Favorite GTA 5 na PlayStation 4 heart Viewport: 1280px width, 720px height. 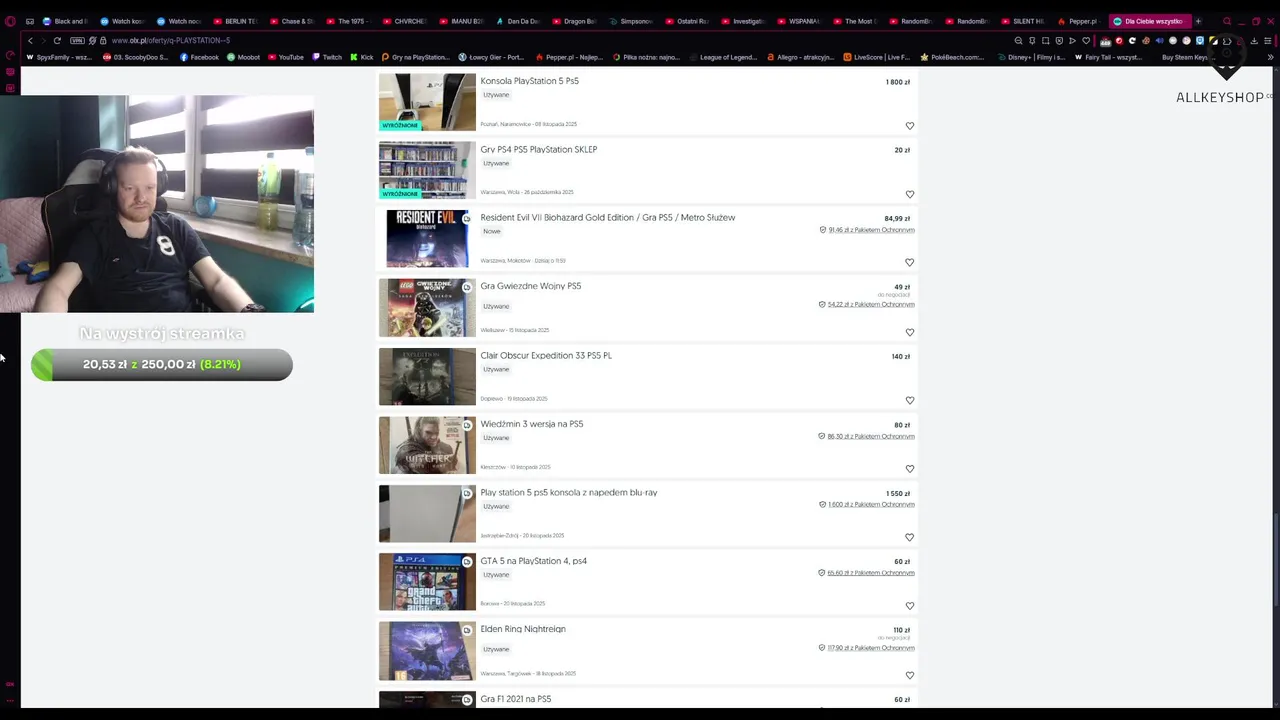coord(909,605)
